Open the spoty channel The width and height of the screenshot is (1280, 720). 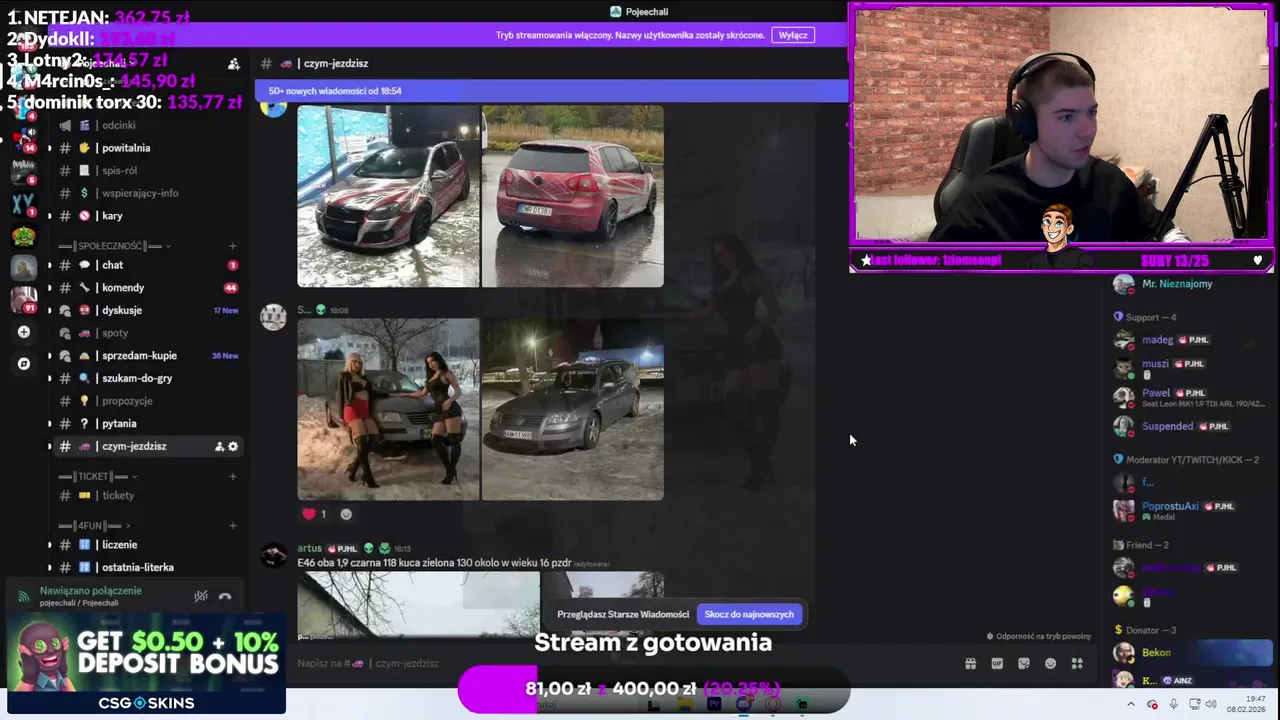point(148,333)
